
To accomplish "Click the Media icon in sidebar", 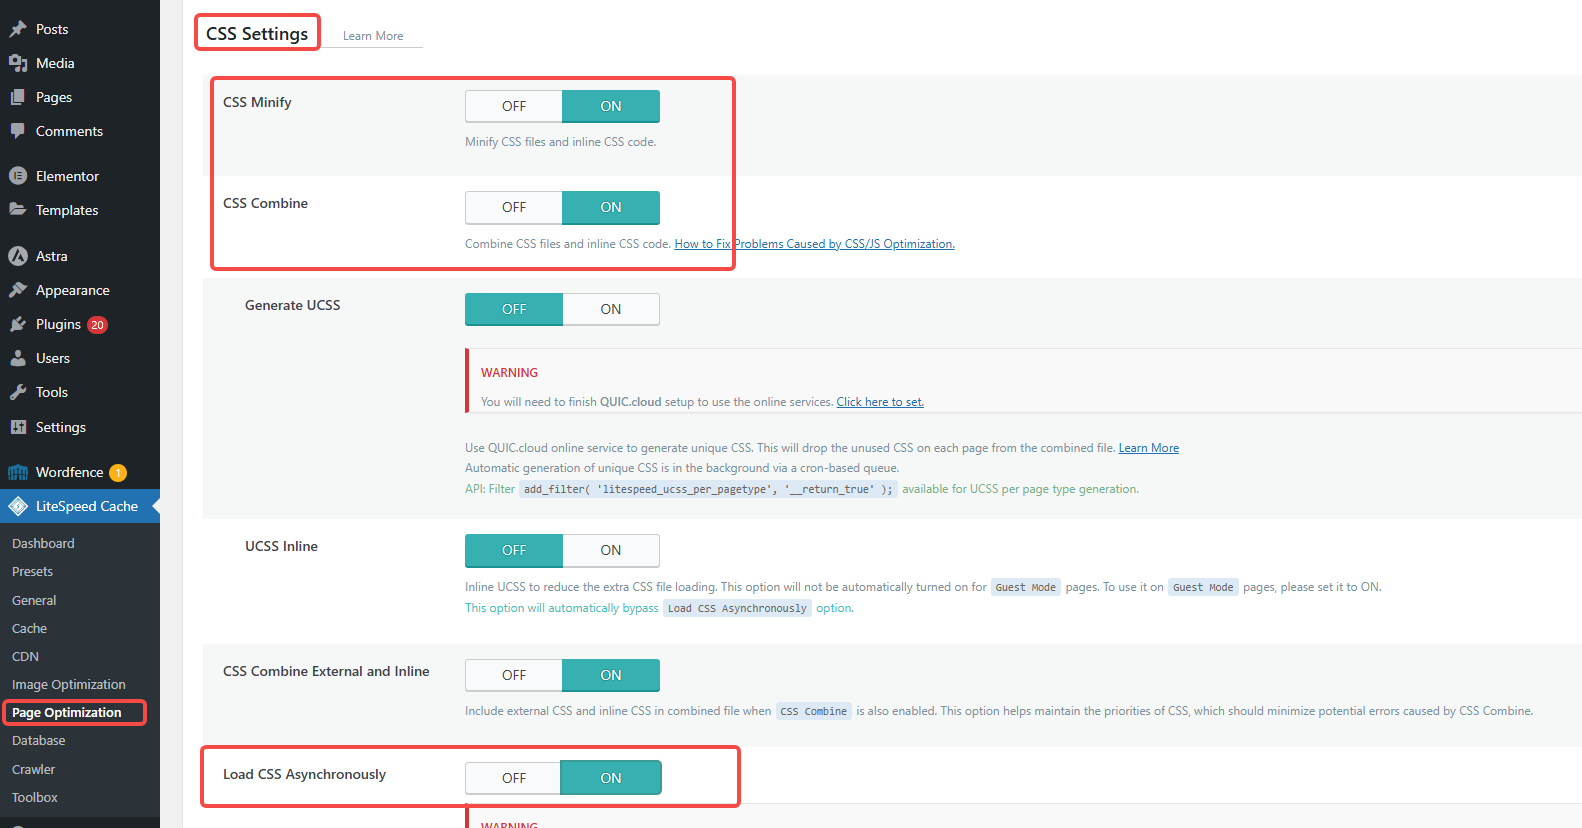I will 18,63.
